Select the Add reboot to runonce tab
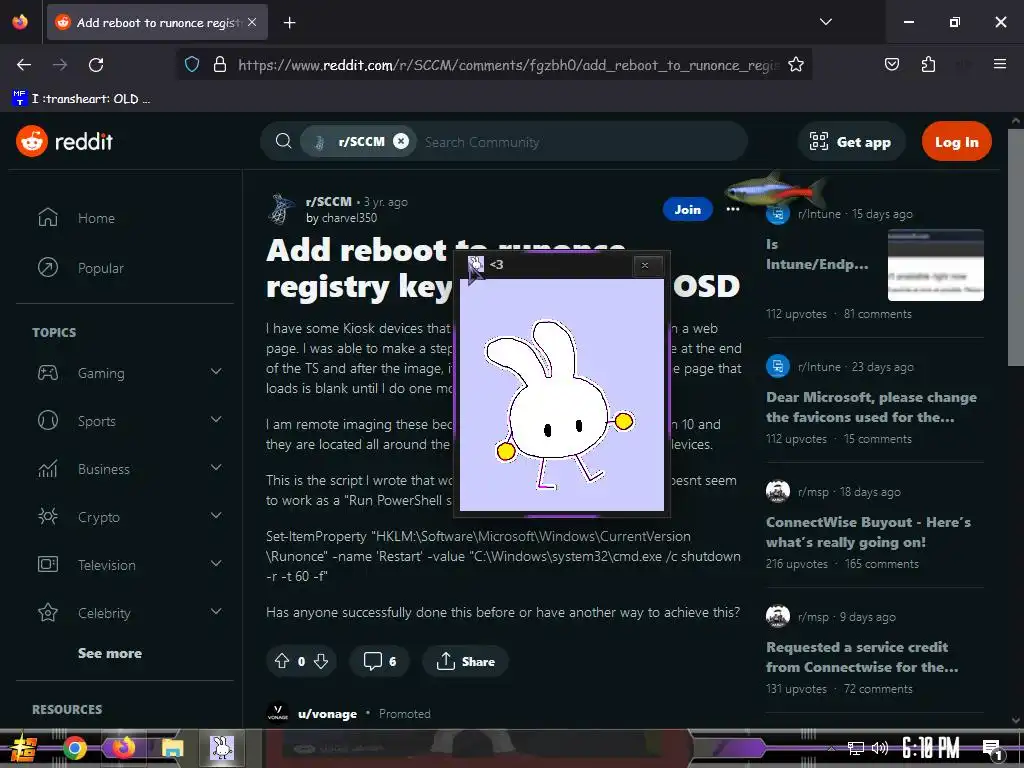The width and height of the screenshot is (1024, 768). click(x=157, y=22)
